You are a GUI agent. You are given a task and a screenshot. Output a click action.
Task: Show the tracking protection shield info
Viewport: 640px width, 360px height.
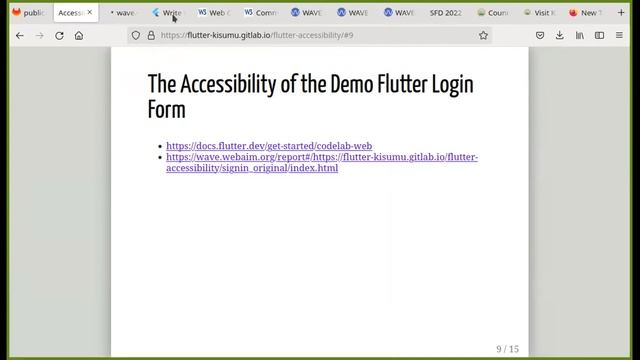(x=136, y=36)
